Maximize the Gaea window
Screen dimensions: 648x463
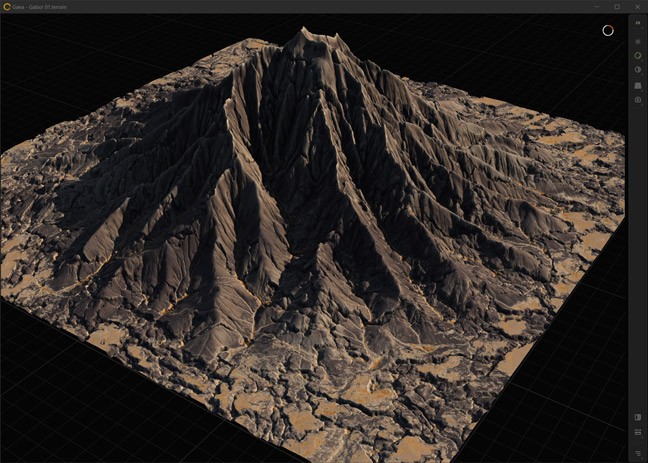tap(616, 6)
